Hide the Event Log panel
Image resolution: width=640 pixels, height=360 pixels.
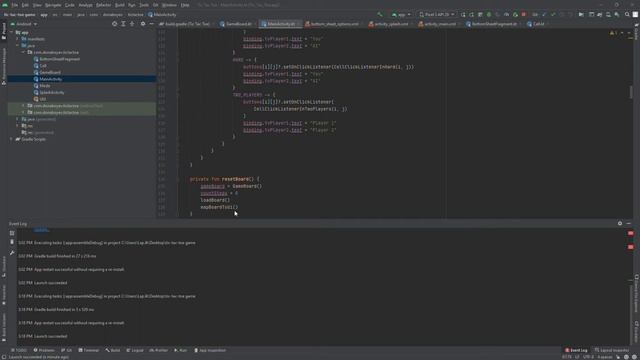[x=629, y=223]
